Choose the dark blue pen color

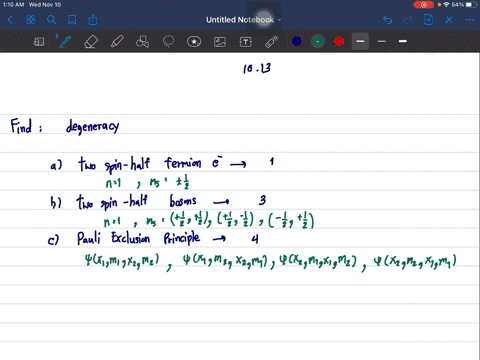(x=297, y=41)
